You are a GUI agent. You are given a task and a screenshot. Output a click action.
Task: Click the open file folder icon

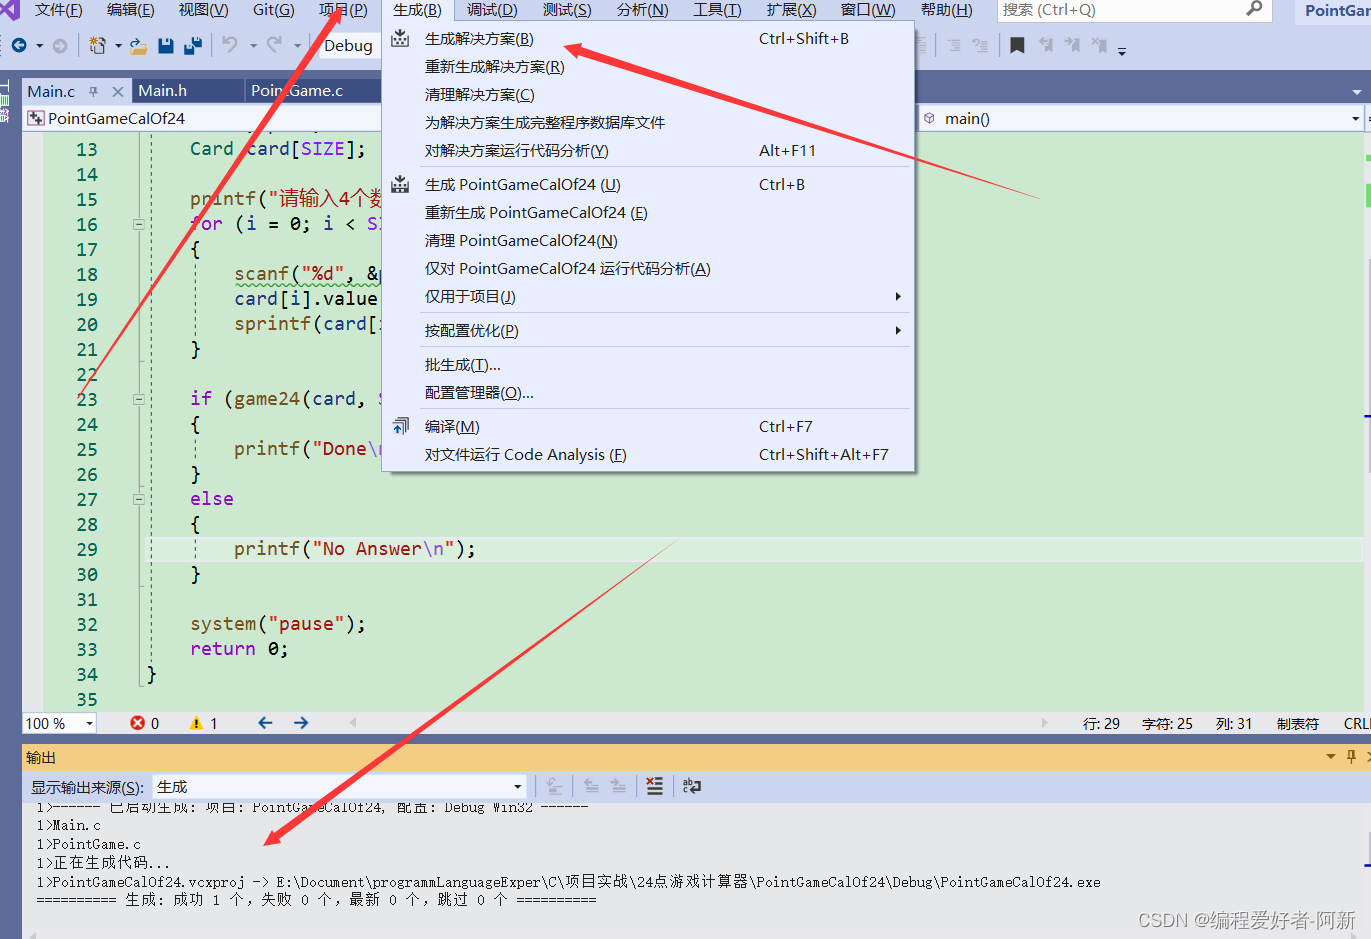click(x=139, y=46)
